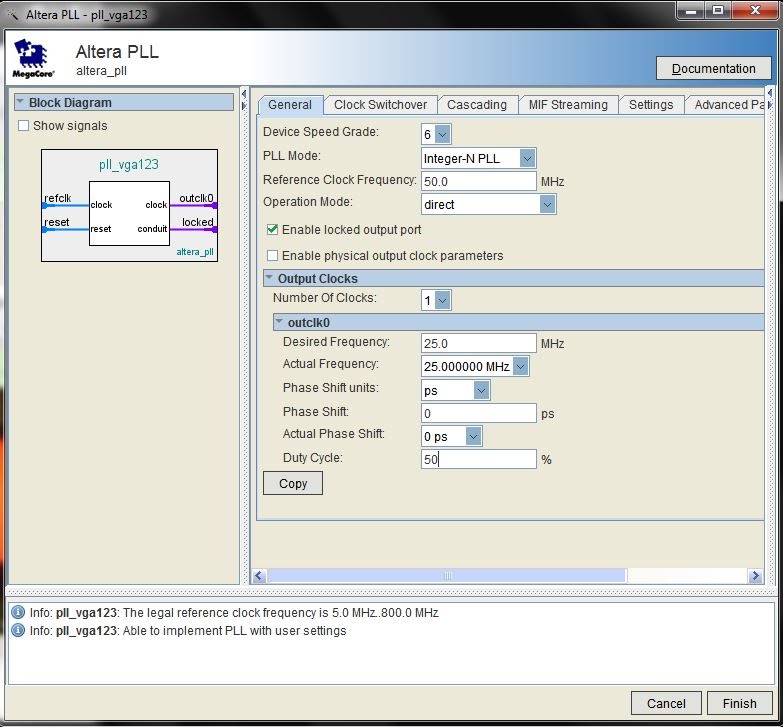Close the Altera PLL window
Image resolution: width=783 pixels, height=727 pixels.
tap(755, 10)
